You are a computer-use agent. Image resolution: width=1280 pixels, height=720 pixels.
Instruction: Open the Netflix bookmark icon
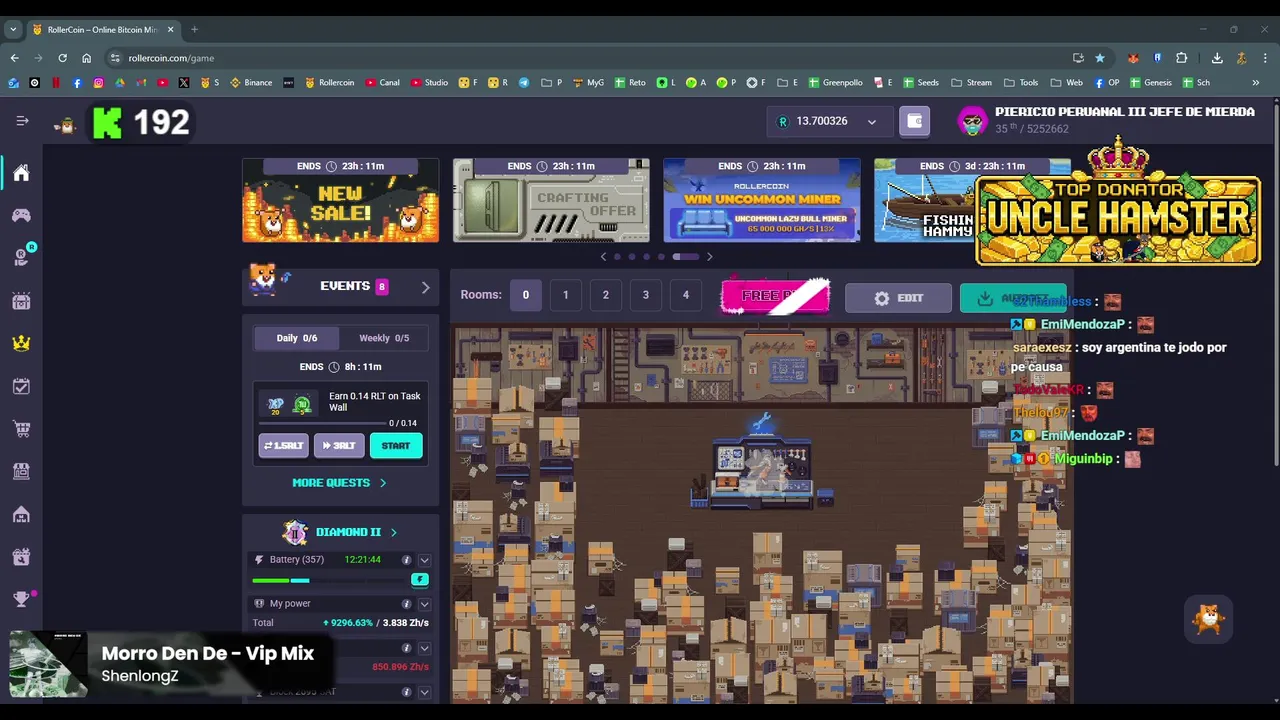[x=56, y=83]
